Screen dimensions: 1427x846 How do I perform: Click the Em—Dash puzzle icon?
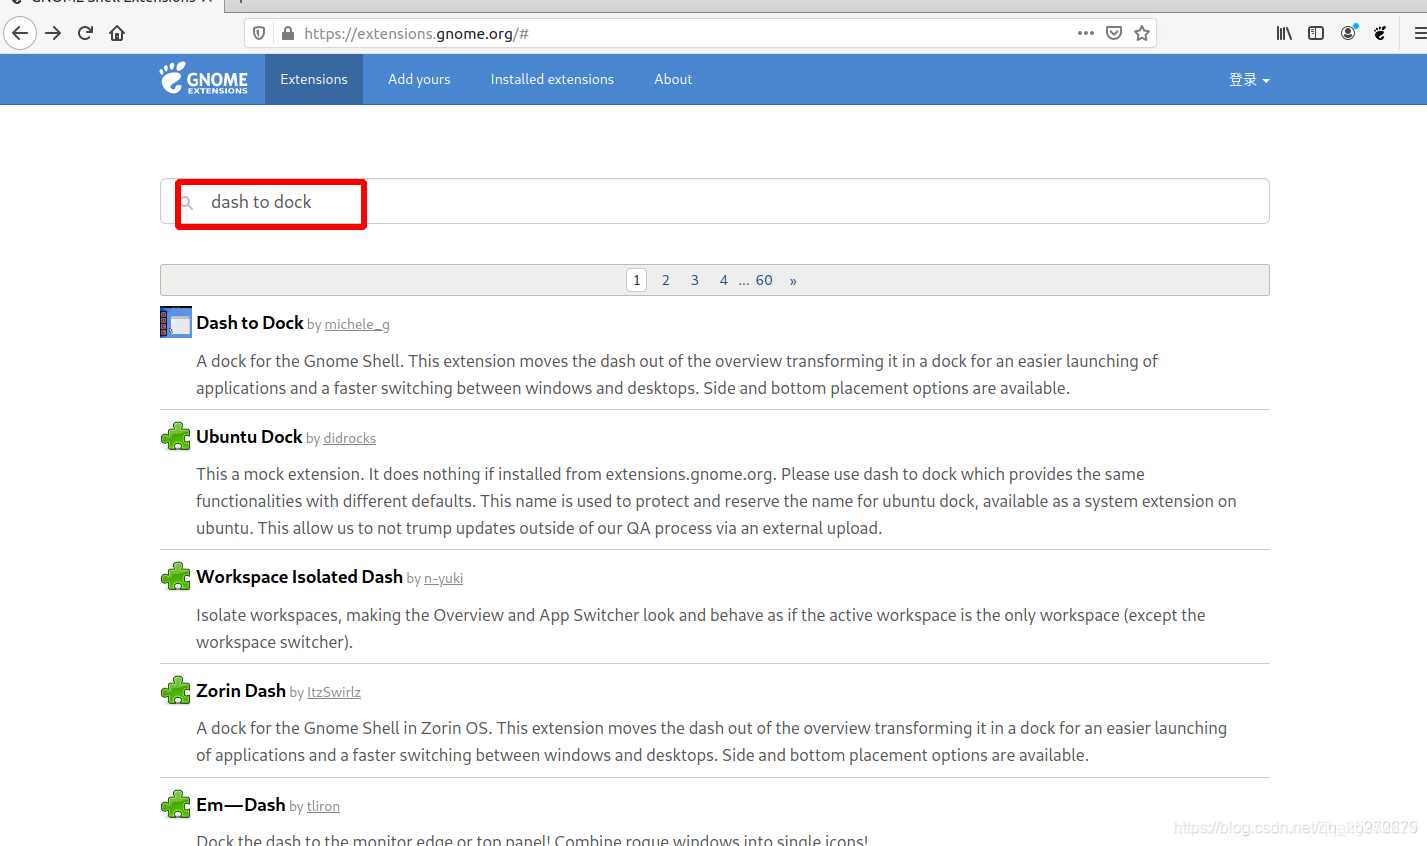(x=176, y=804)
